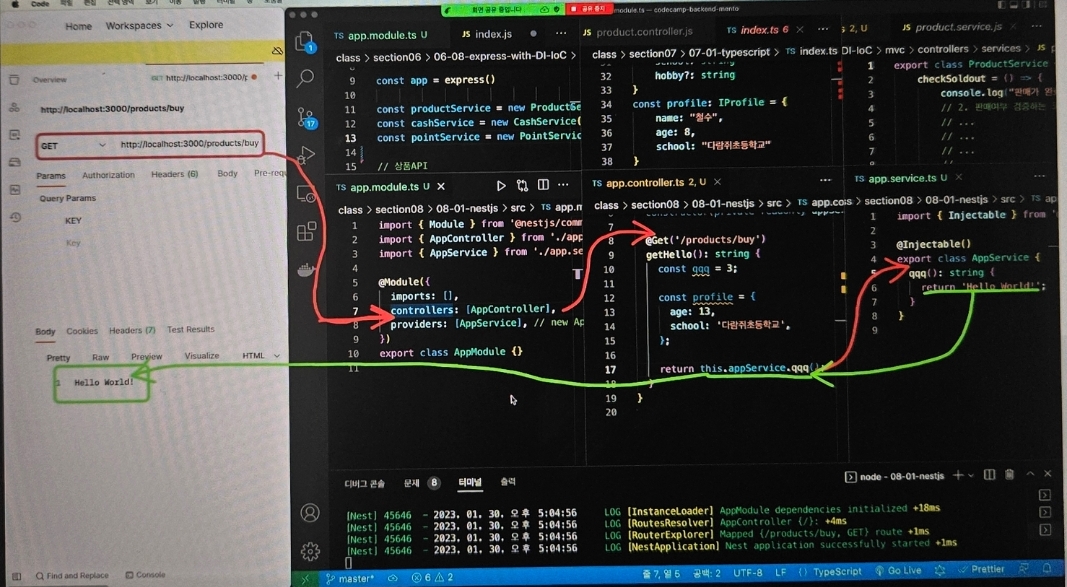Open Source Control with badge 17
Image resolution: width=1067 pixels, height=587 pixels.
coord(307,117)
